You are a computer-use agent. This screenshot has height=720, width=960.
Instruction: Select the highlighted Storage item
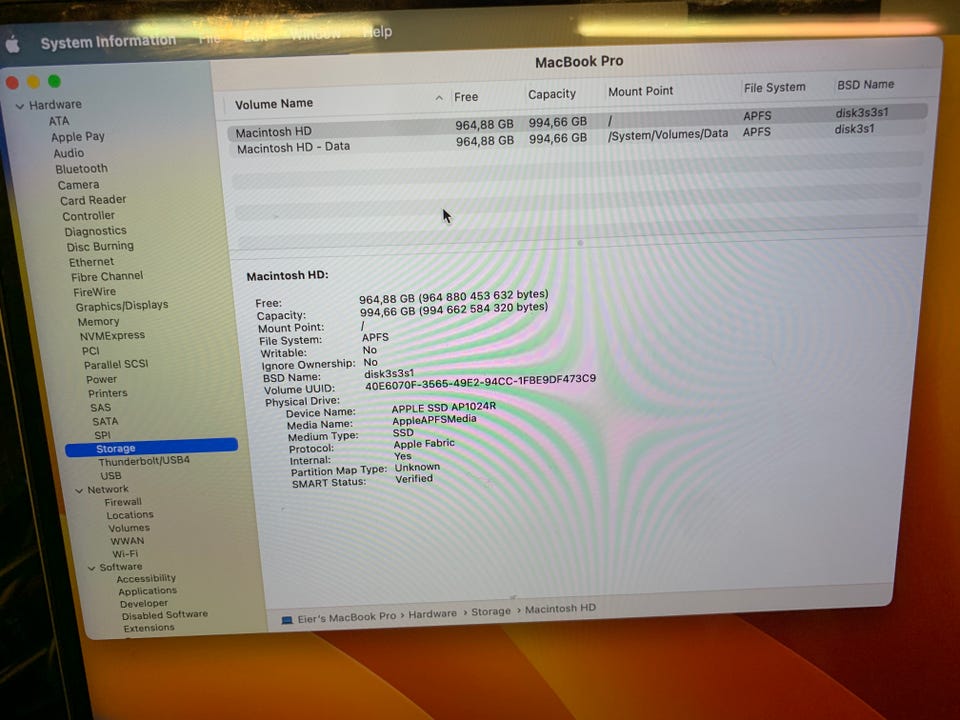(151, 448)
